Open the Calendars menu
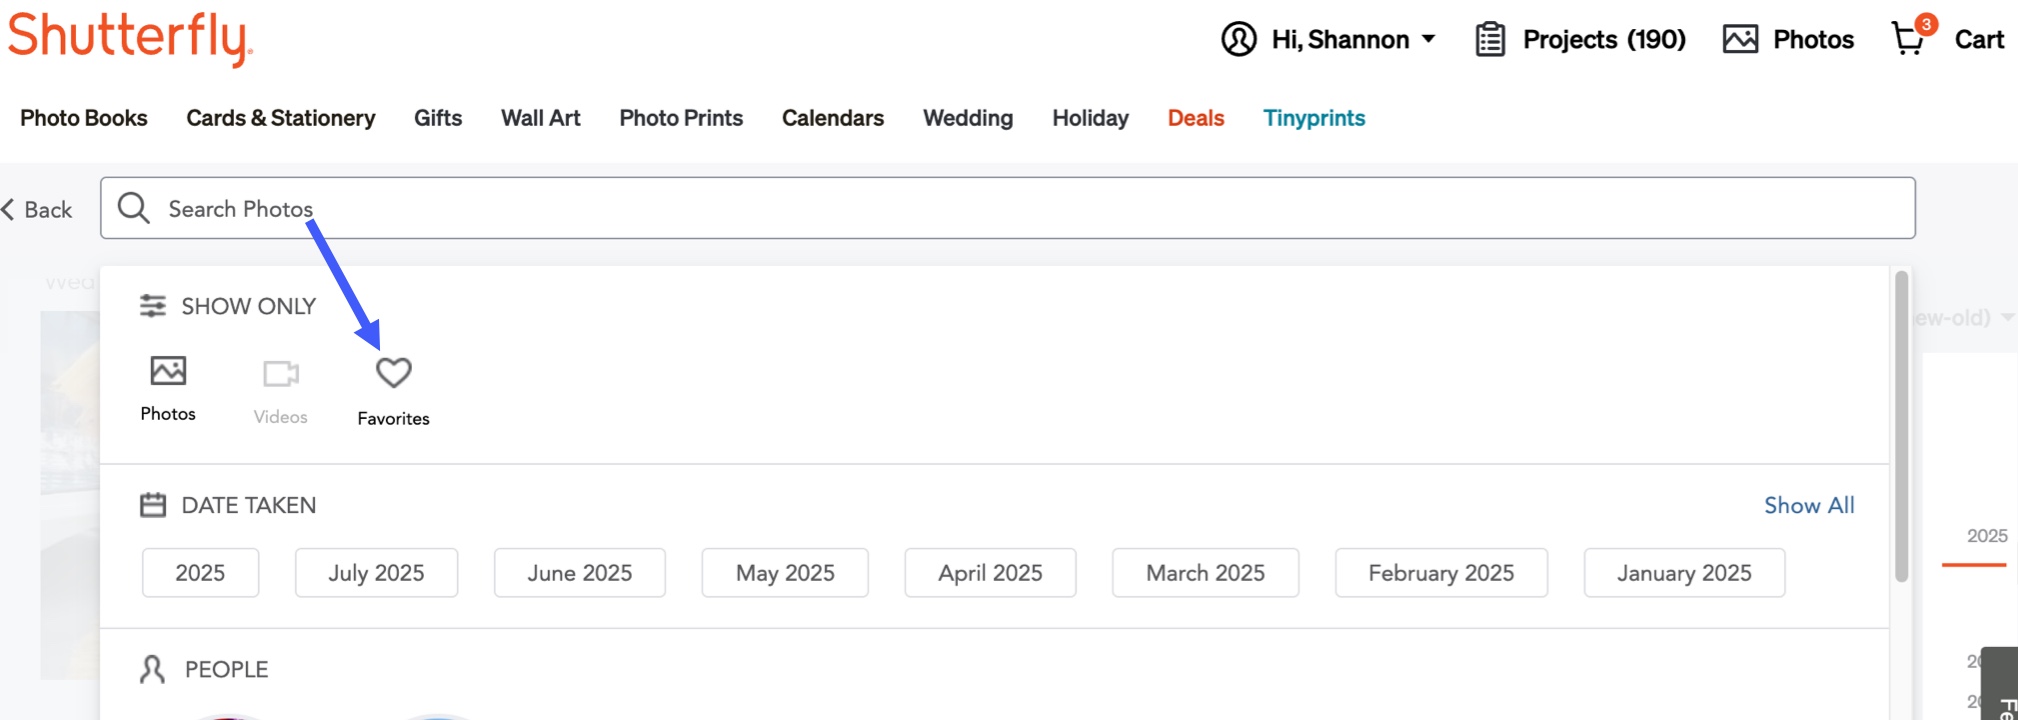 tap(833, 118)
